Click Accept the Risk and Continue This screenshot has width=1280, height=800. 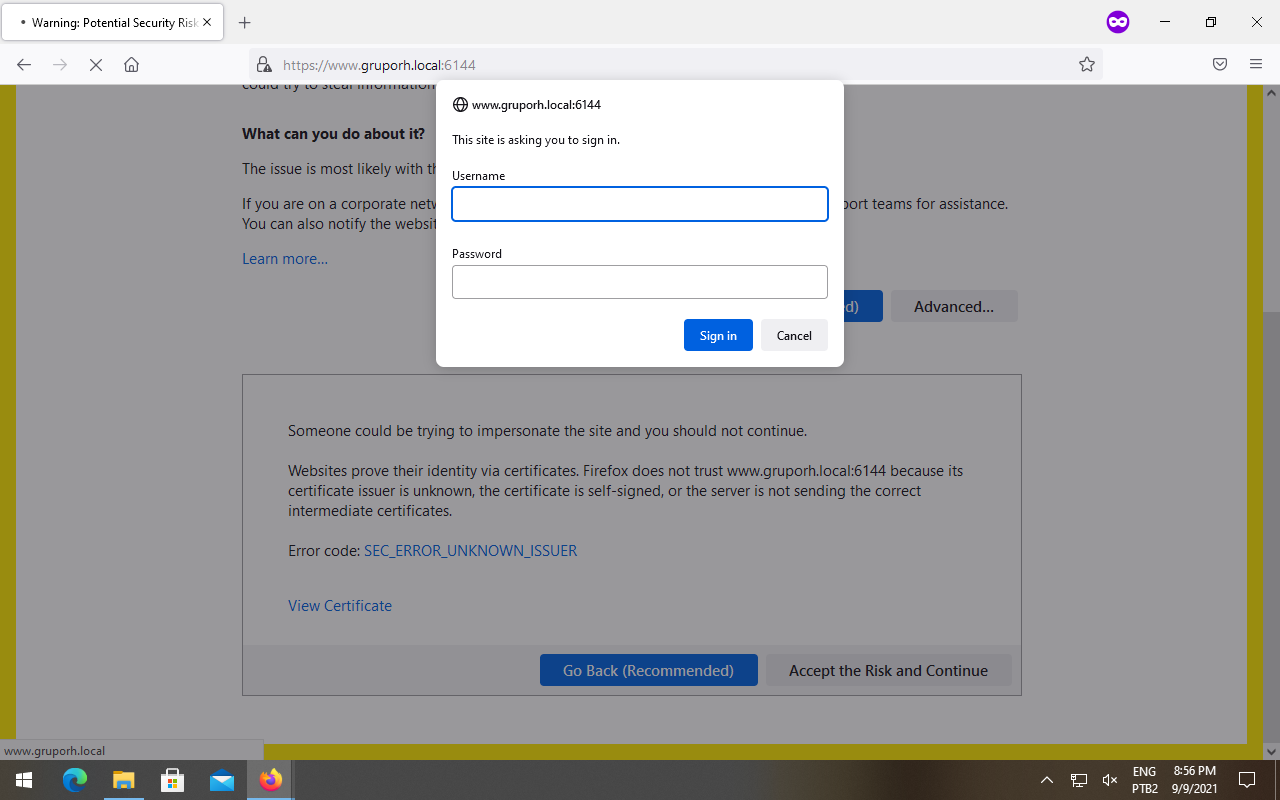(888, 670)
